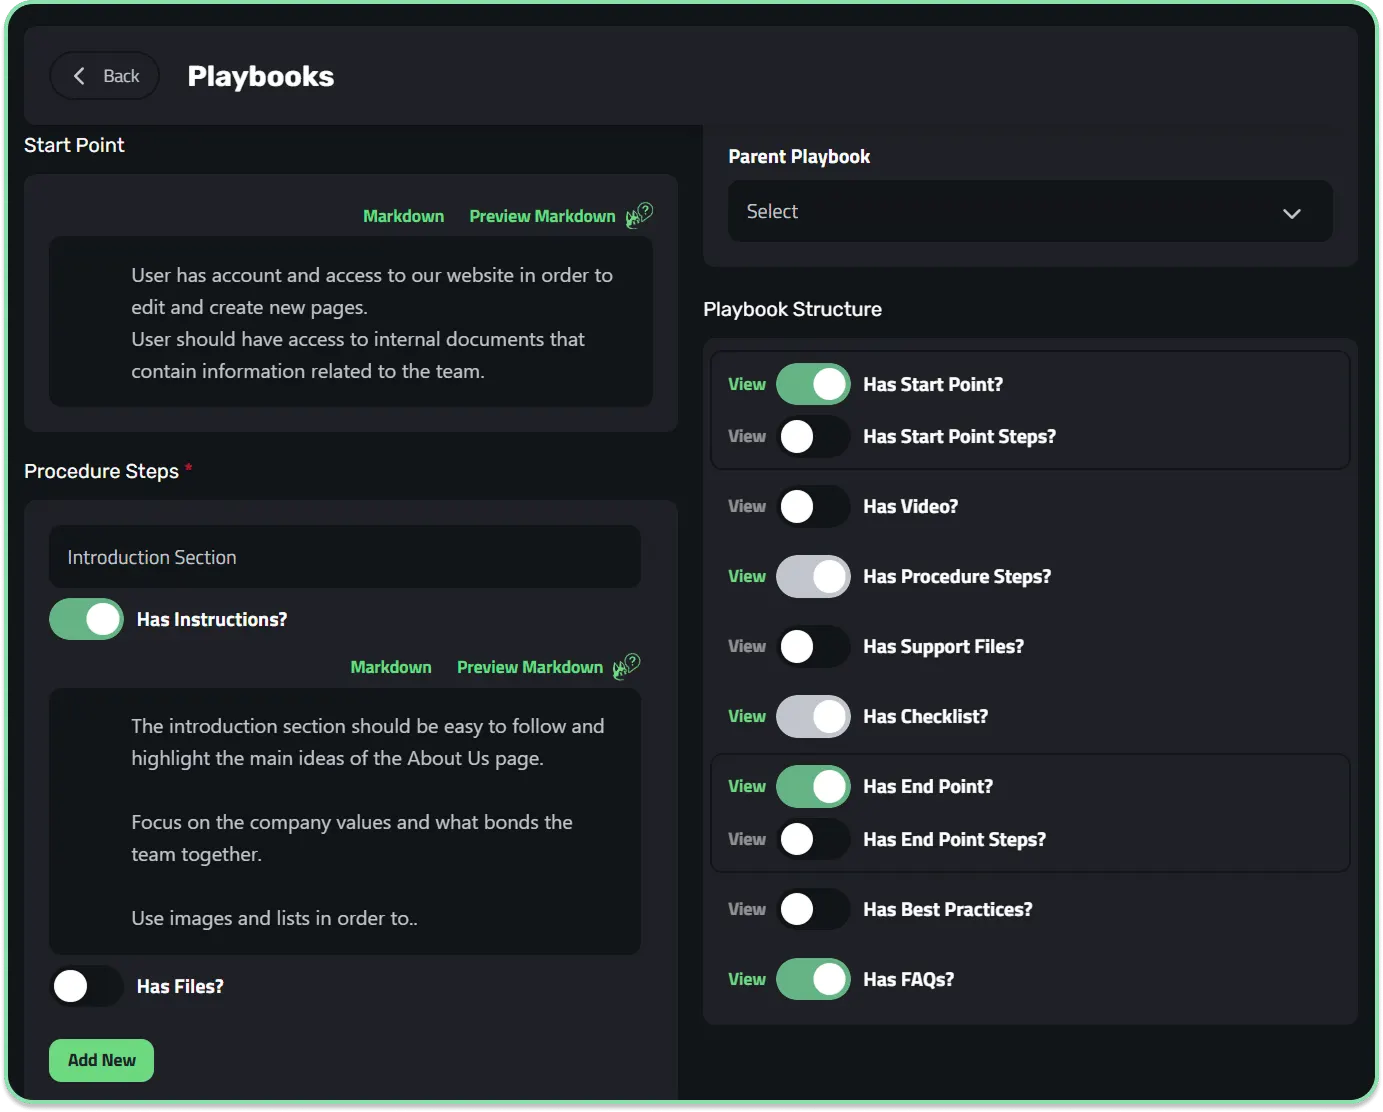Viewport: 1383px width, 1112px height.
Task: Click the Back button
Action: [105, 76]
